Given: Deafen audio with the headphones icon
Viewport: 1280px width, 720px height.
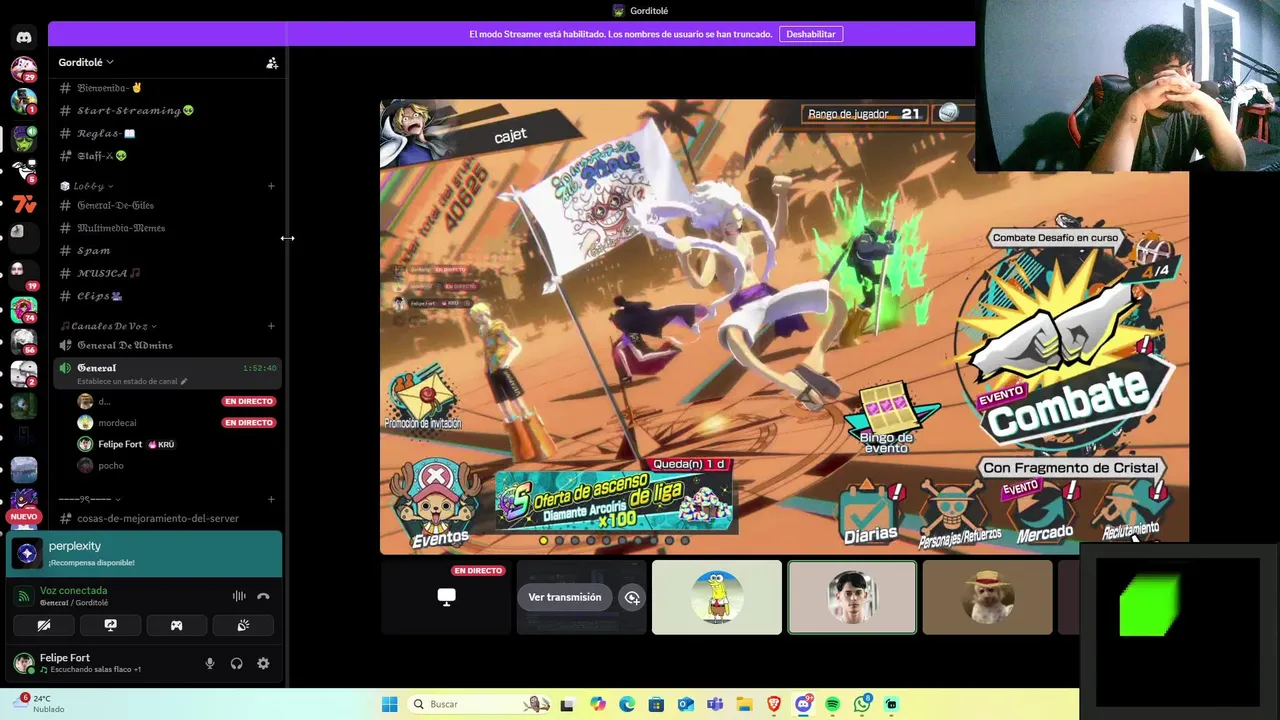Looking at the screenshot, I should point(237,663).
